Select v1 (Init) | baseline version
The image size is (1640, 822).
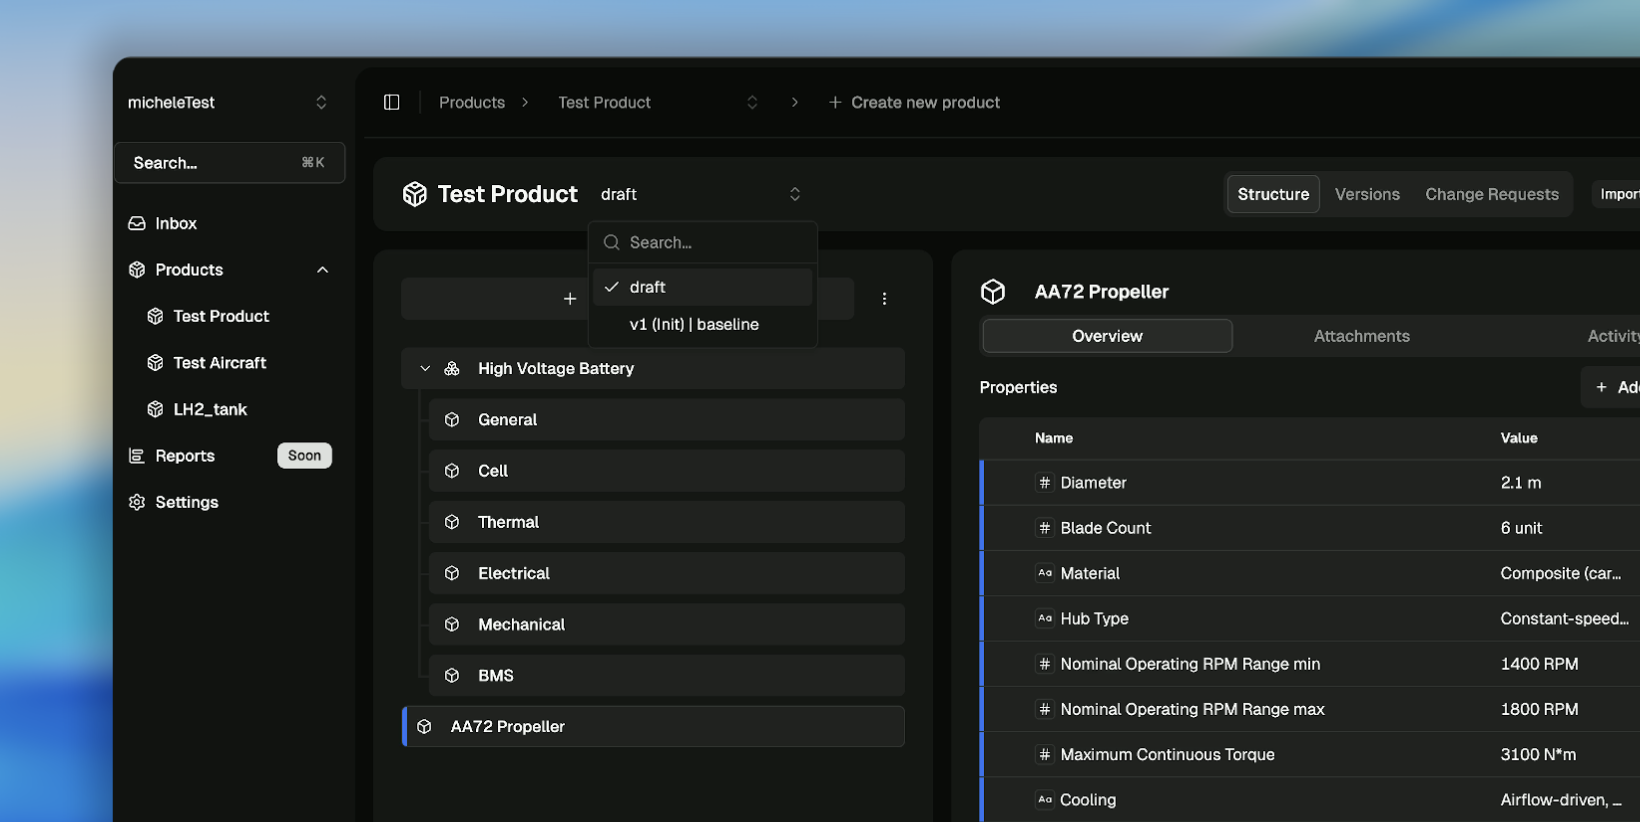pyautogui.click(x=703, y=324)
